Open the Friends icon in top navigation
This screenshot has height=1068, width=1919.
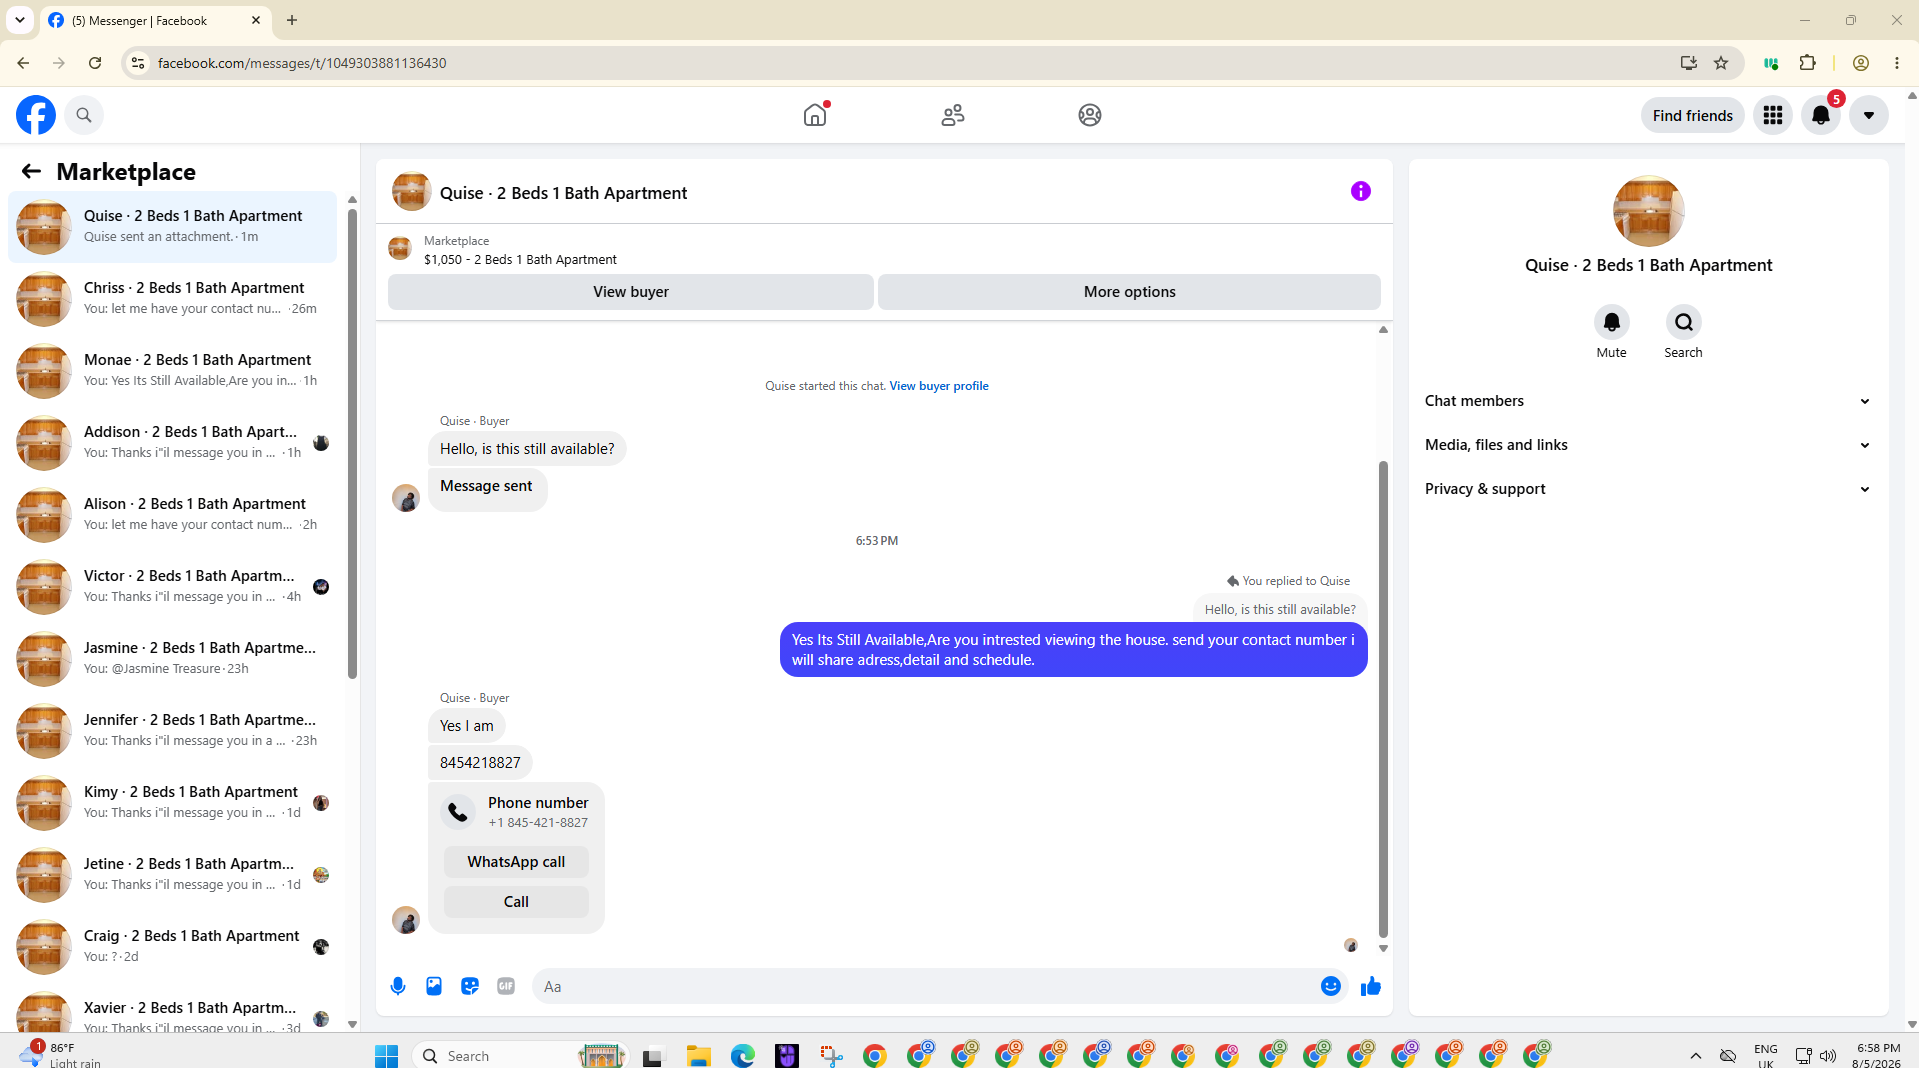coord(953,115)
